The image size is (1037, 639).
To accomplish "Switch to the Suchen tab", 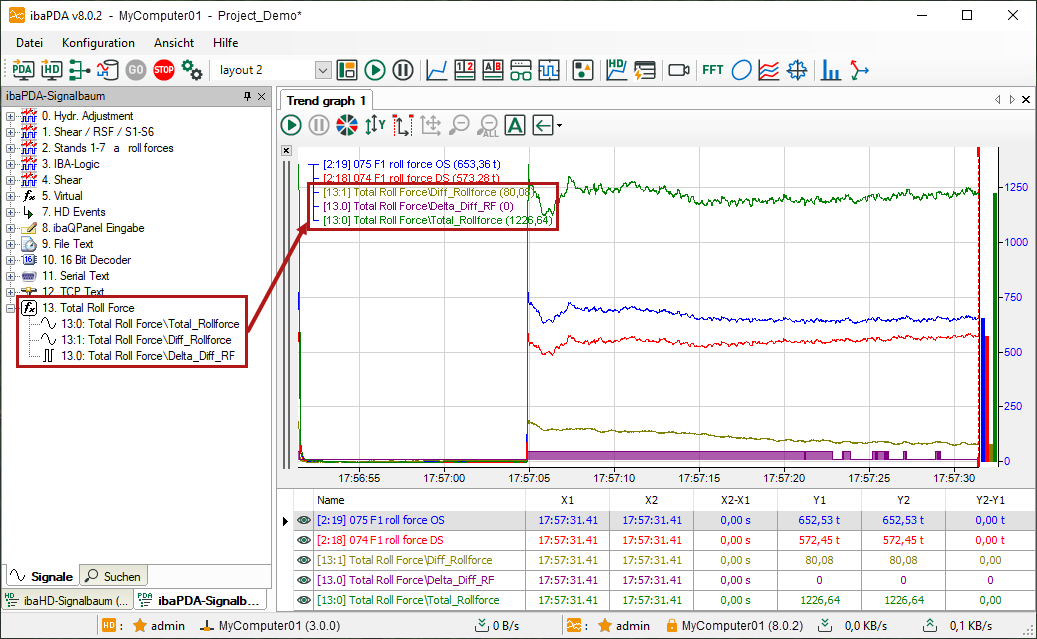I will (x=113, y=576).
